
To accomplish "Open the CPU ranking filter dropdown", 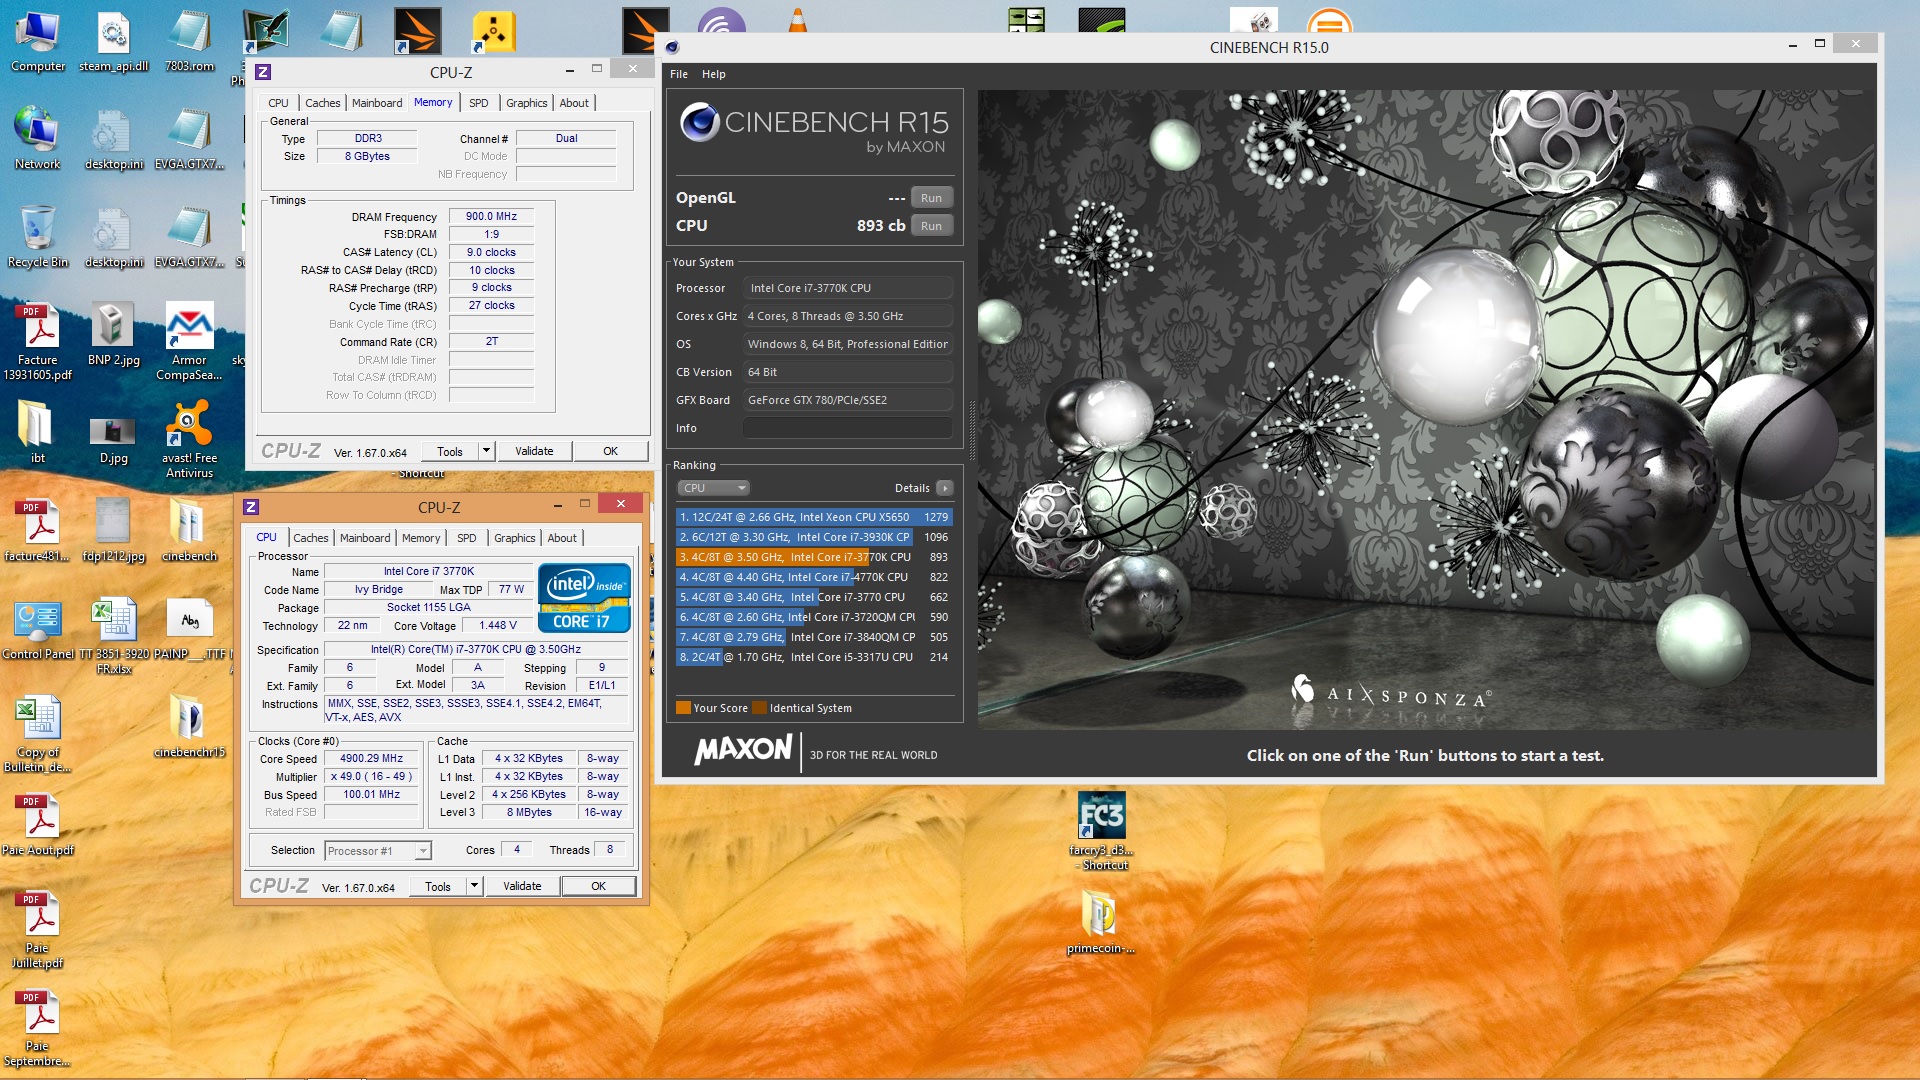I will tap(713, 488).
